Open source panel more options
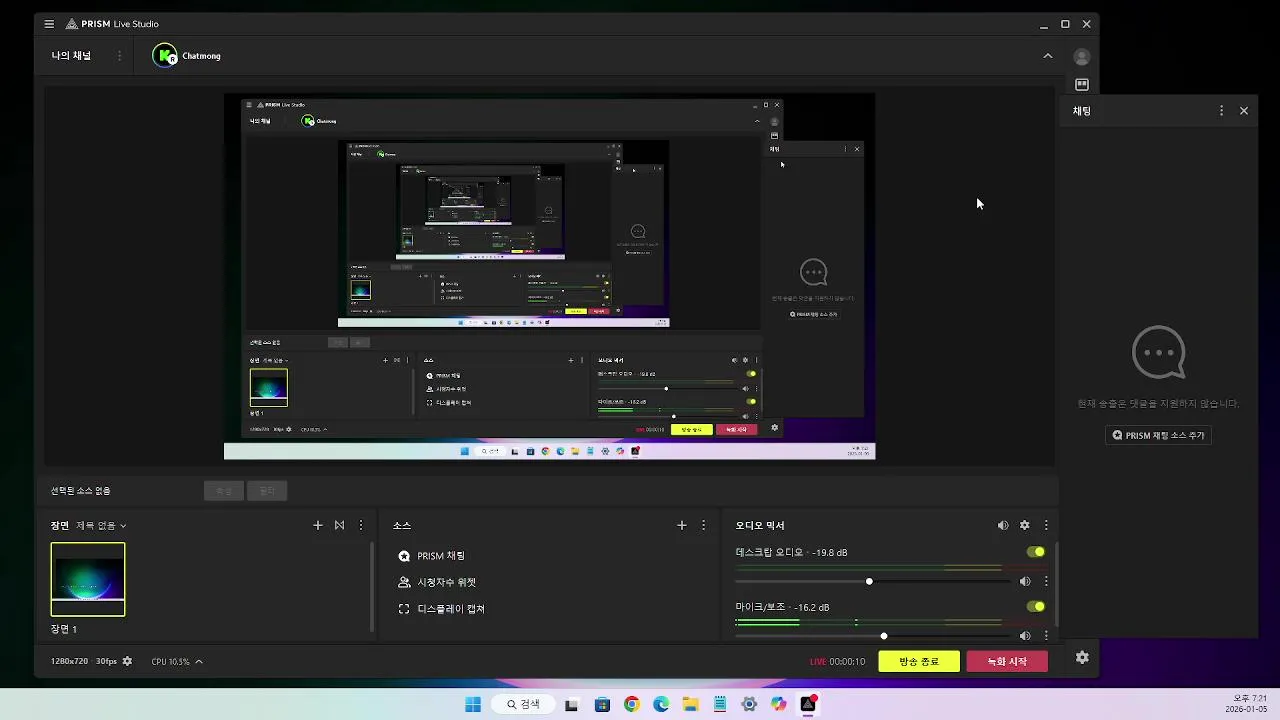Image resolution: width=1280 pixels, height=720 pixels. (703, 525)
